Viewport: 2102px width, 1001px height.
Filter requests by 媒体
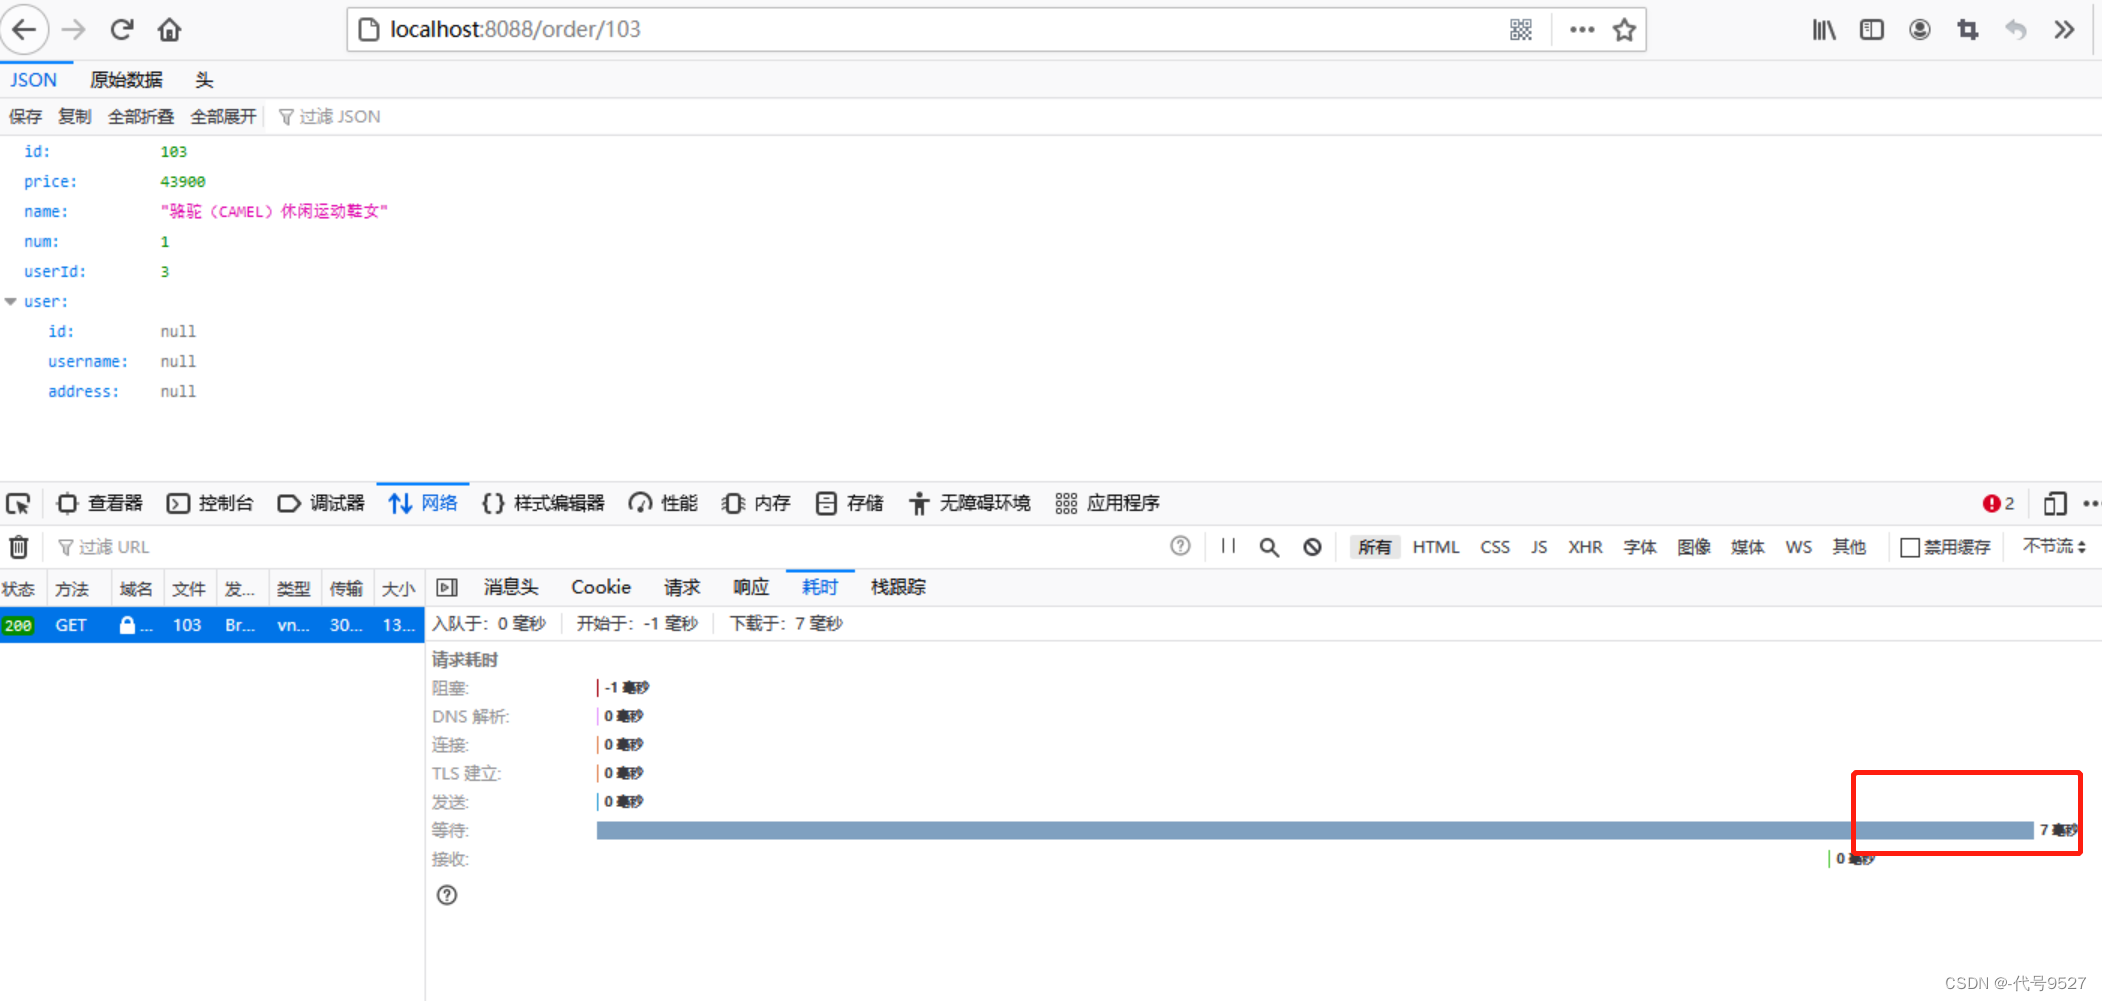tap(1748, 547)
